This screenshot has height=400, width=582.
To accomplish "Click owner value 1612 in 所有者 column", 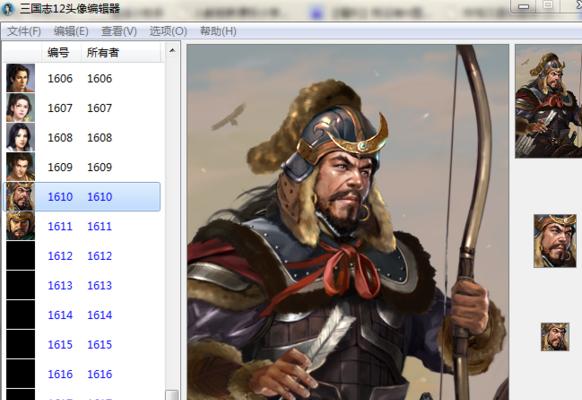I will 99,256.
